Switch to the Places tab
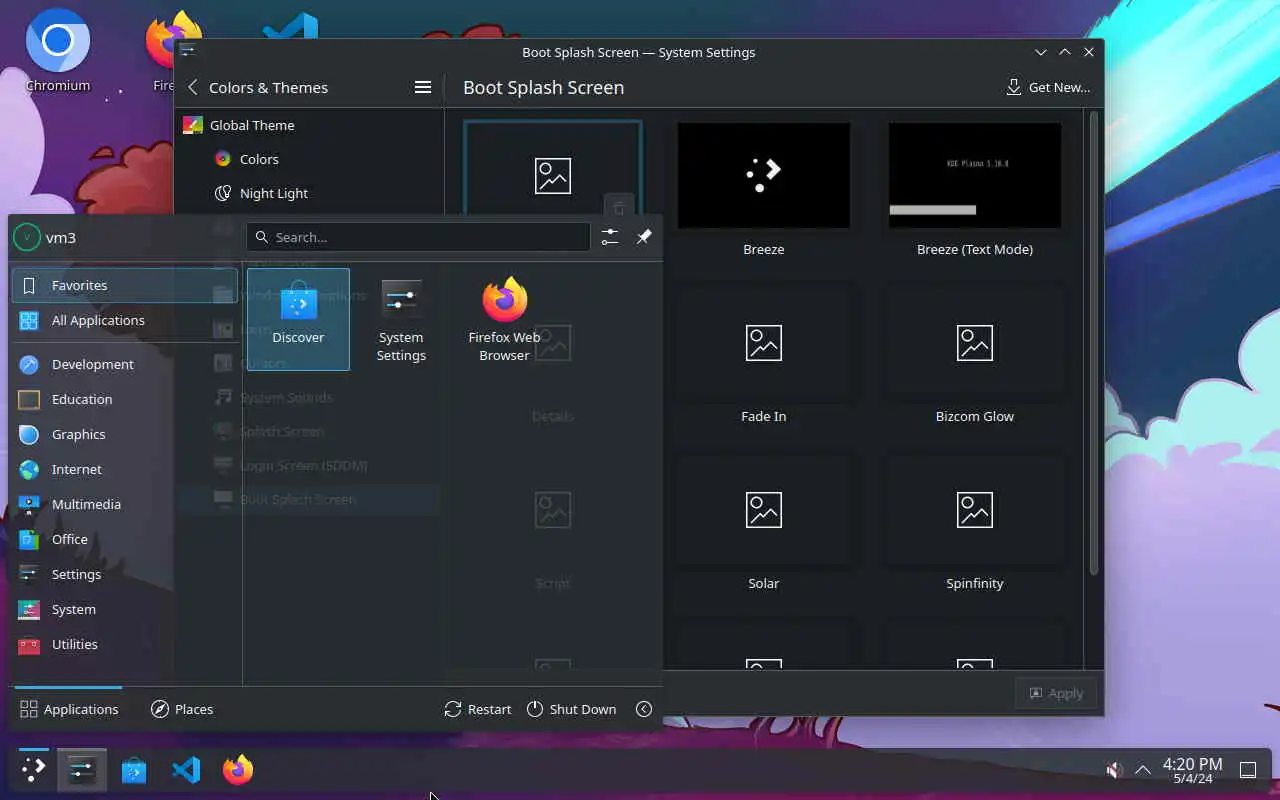 (182, 709)
